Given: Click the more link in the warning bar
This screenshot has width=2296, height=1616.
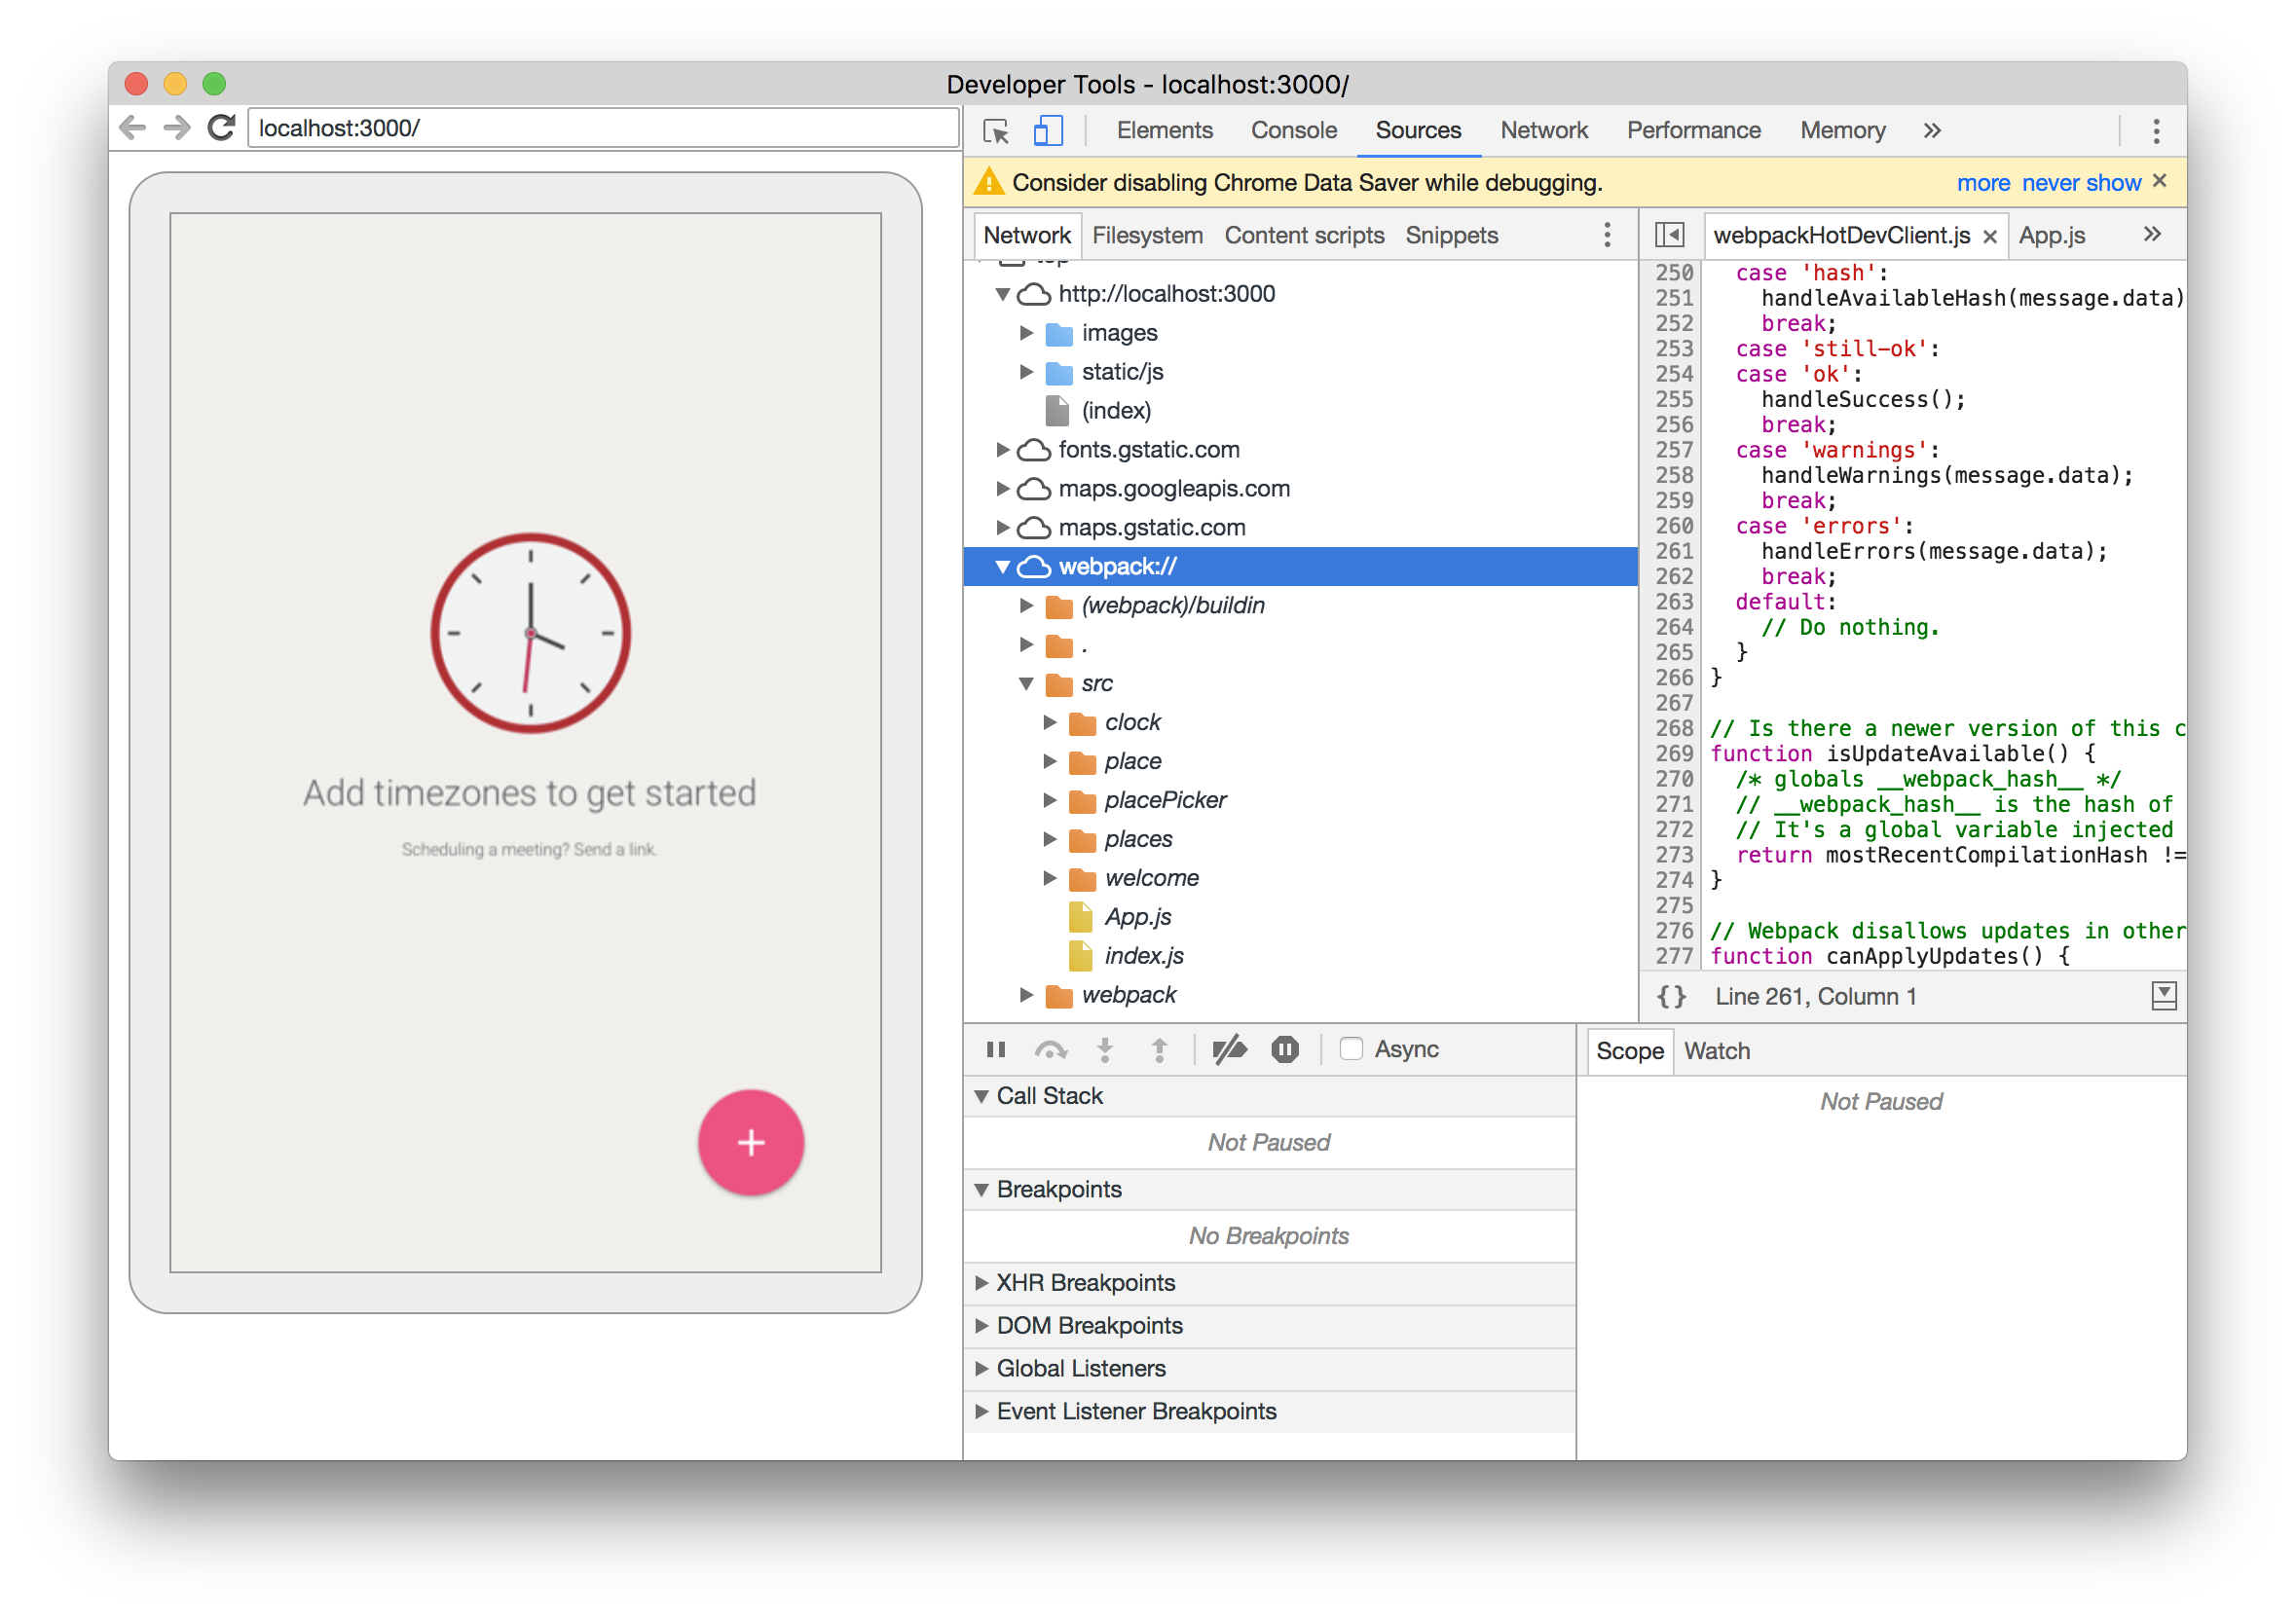Looking at the screenshot, I should point(1984,182).
